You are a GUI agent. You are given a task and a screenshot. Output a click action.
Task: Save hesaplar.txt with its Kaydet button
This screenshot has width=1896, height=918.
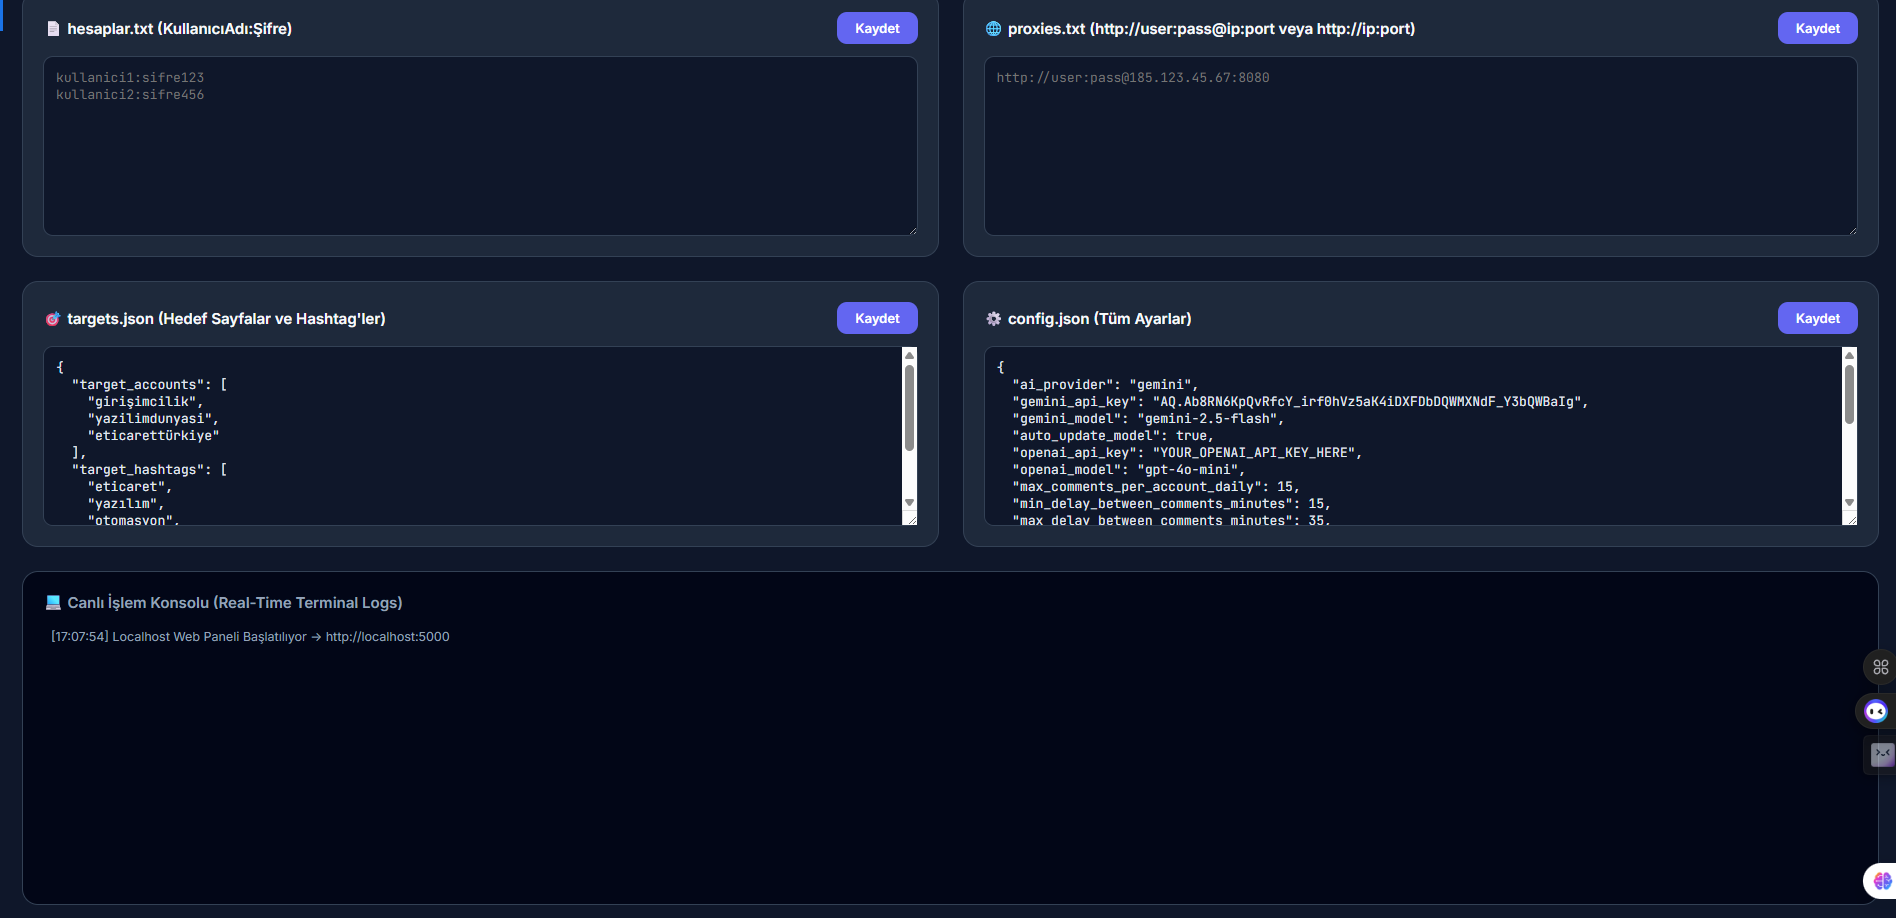tap(877, 28)
